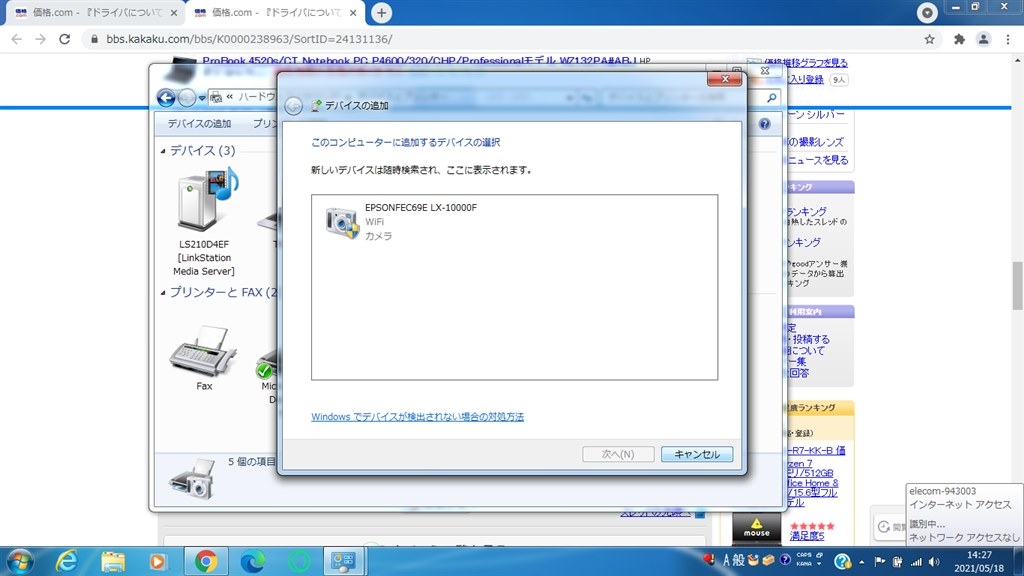Collapse the プリンターと FAX group

[x=163, y=293]
